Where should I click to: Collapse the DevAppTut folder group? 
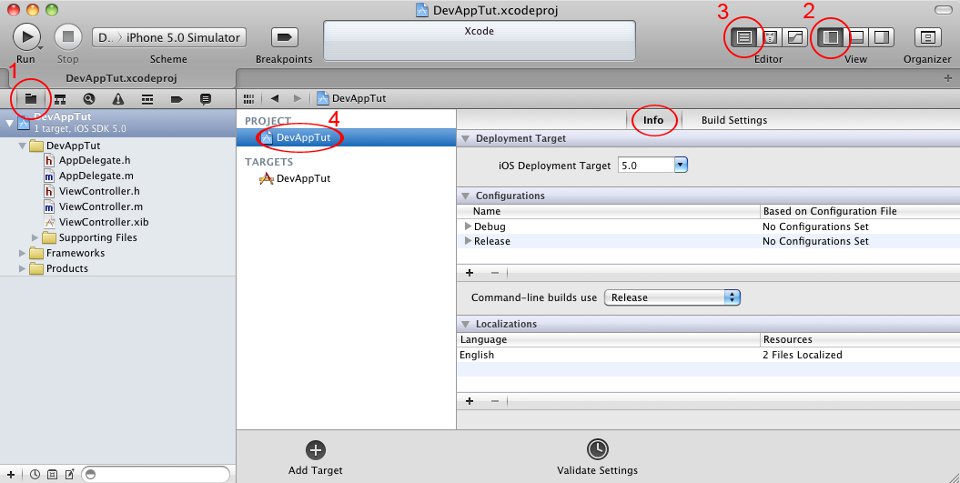point(23,146)
